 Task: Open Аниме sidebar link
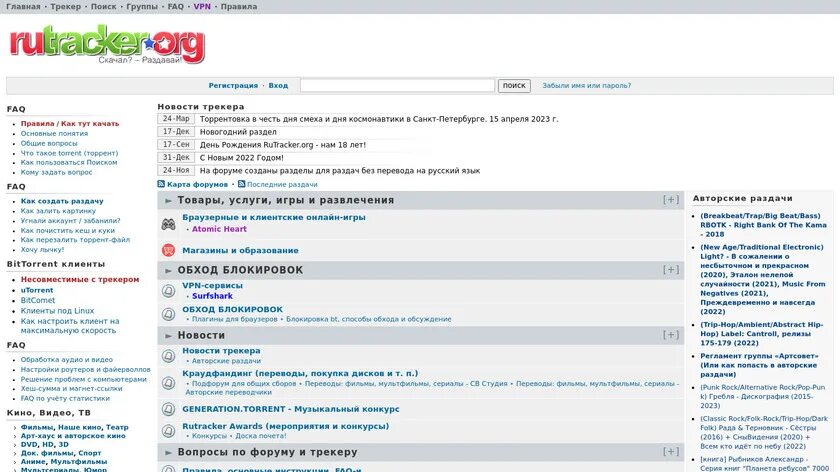point(34,461)
